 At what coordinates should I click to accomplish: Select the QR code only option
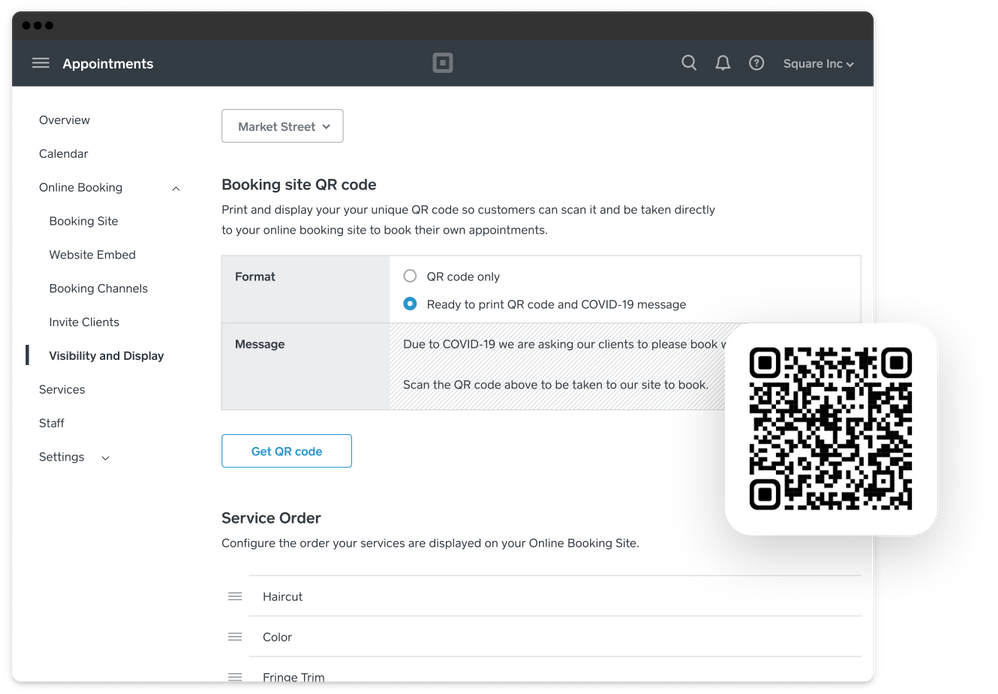click(x=410, y=276)
